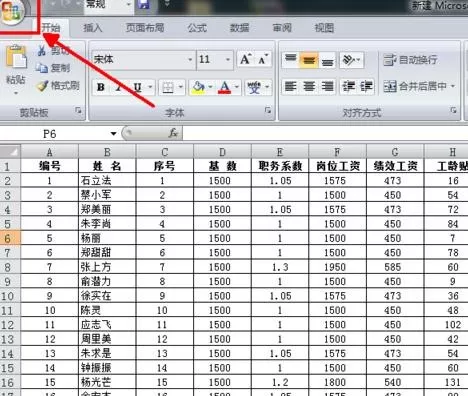Click the phonetic guide 文 icon
Screen dimensions: 468x396
click(254, 87)
